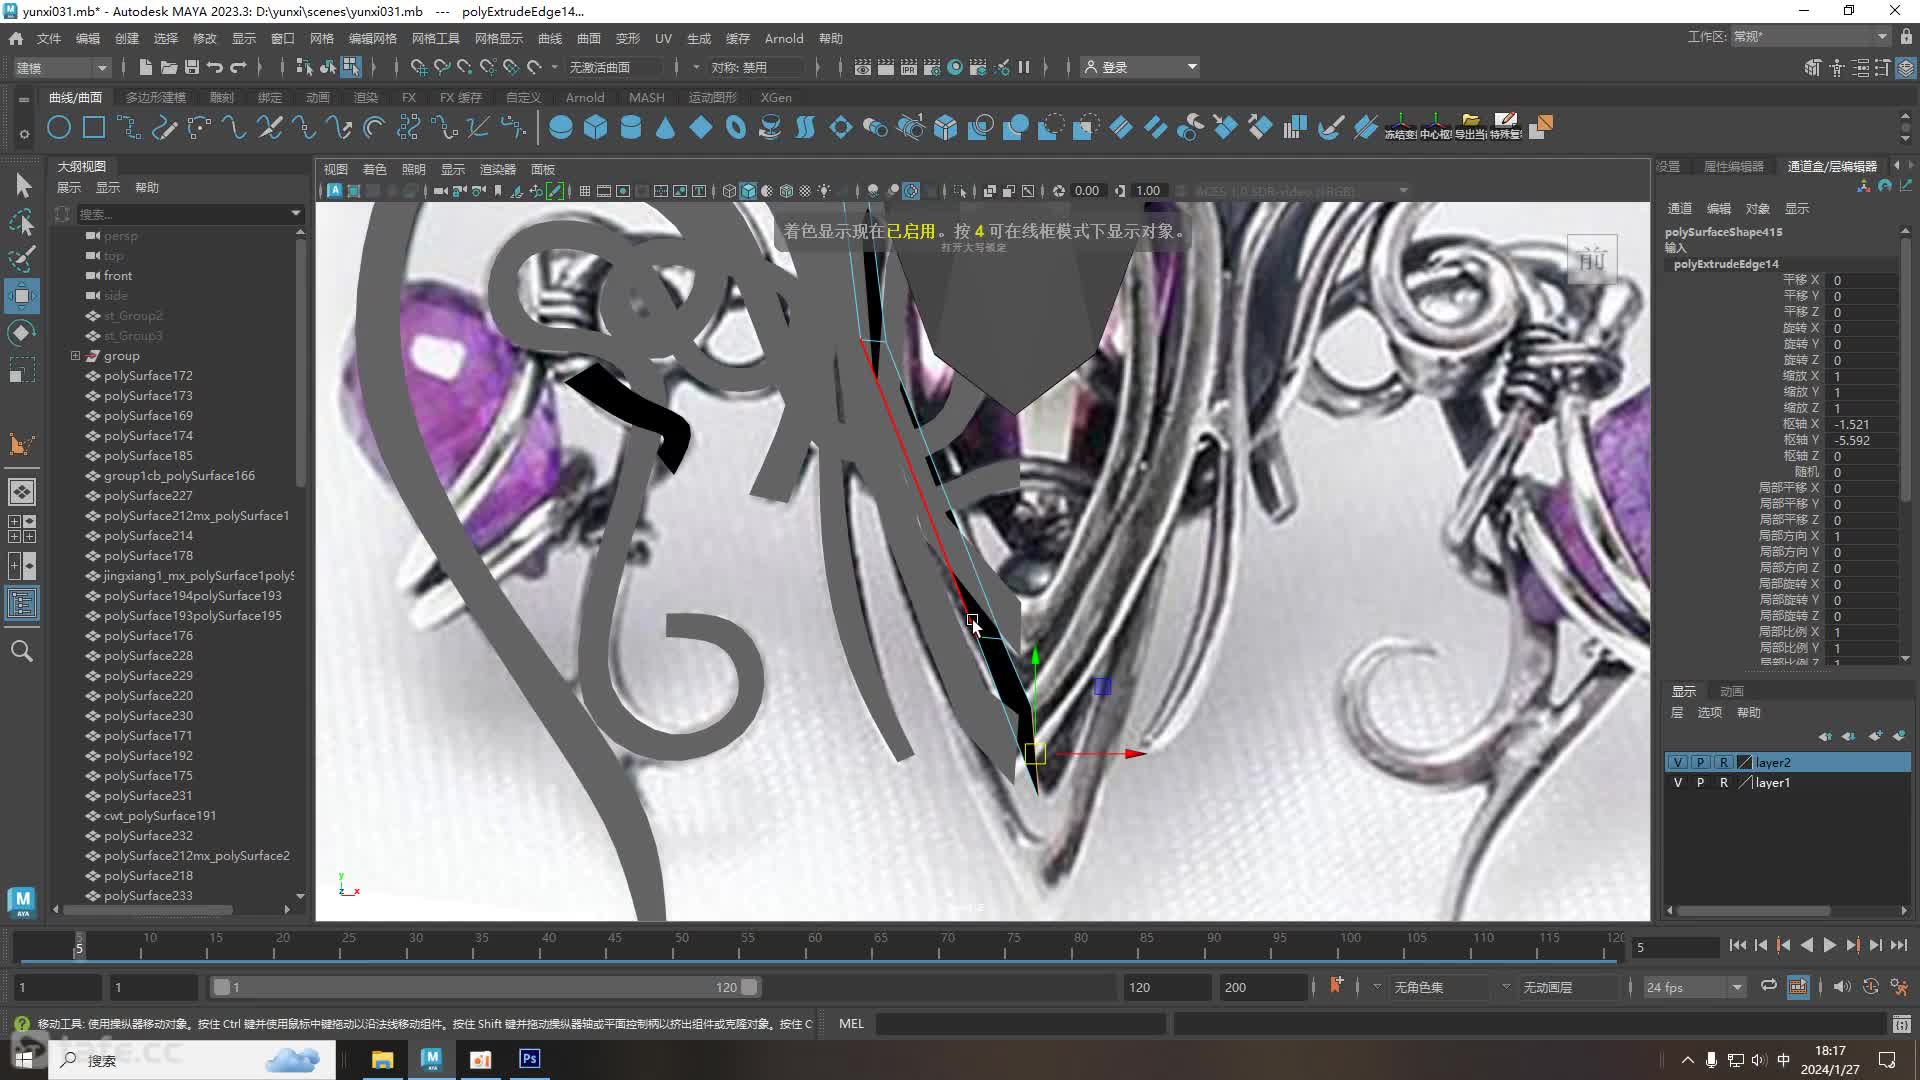Click the playback range slider bar
Viewport: 1920px width, 1080px height.
[486, 987]
